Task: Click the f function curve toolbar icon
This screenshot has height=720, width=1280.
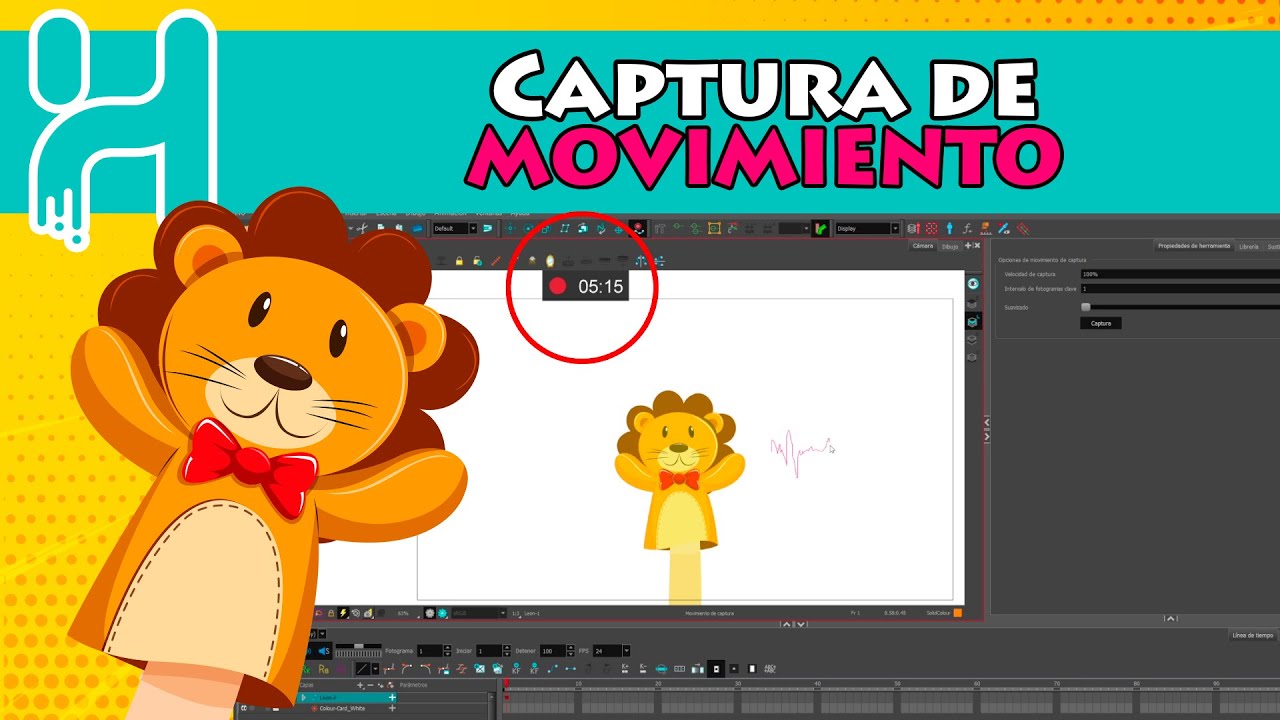Action: (x=967, y=228)
